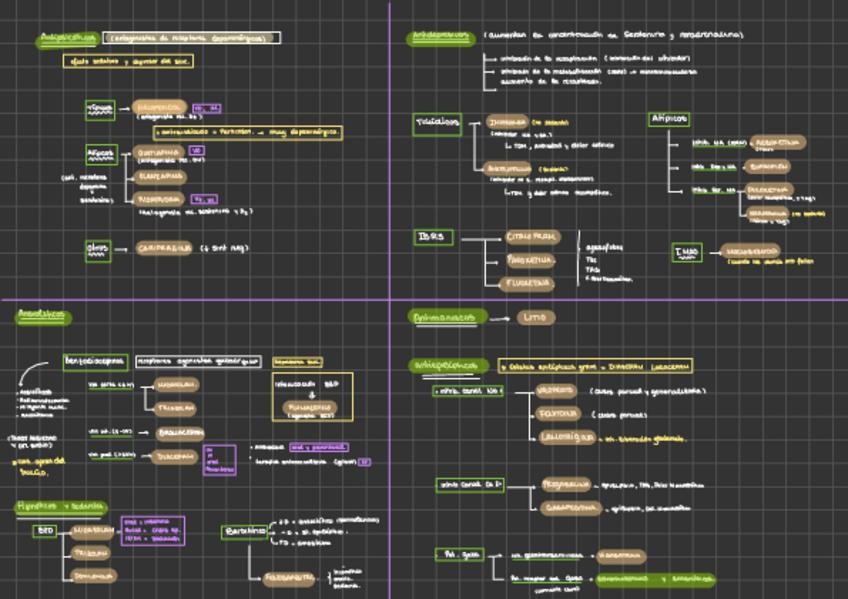Select the Citalopram brown pill
Screen dimensions: 848x599
[531, 237]
